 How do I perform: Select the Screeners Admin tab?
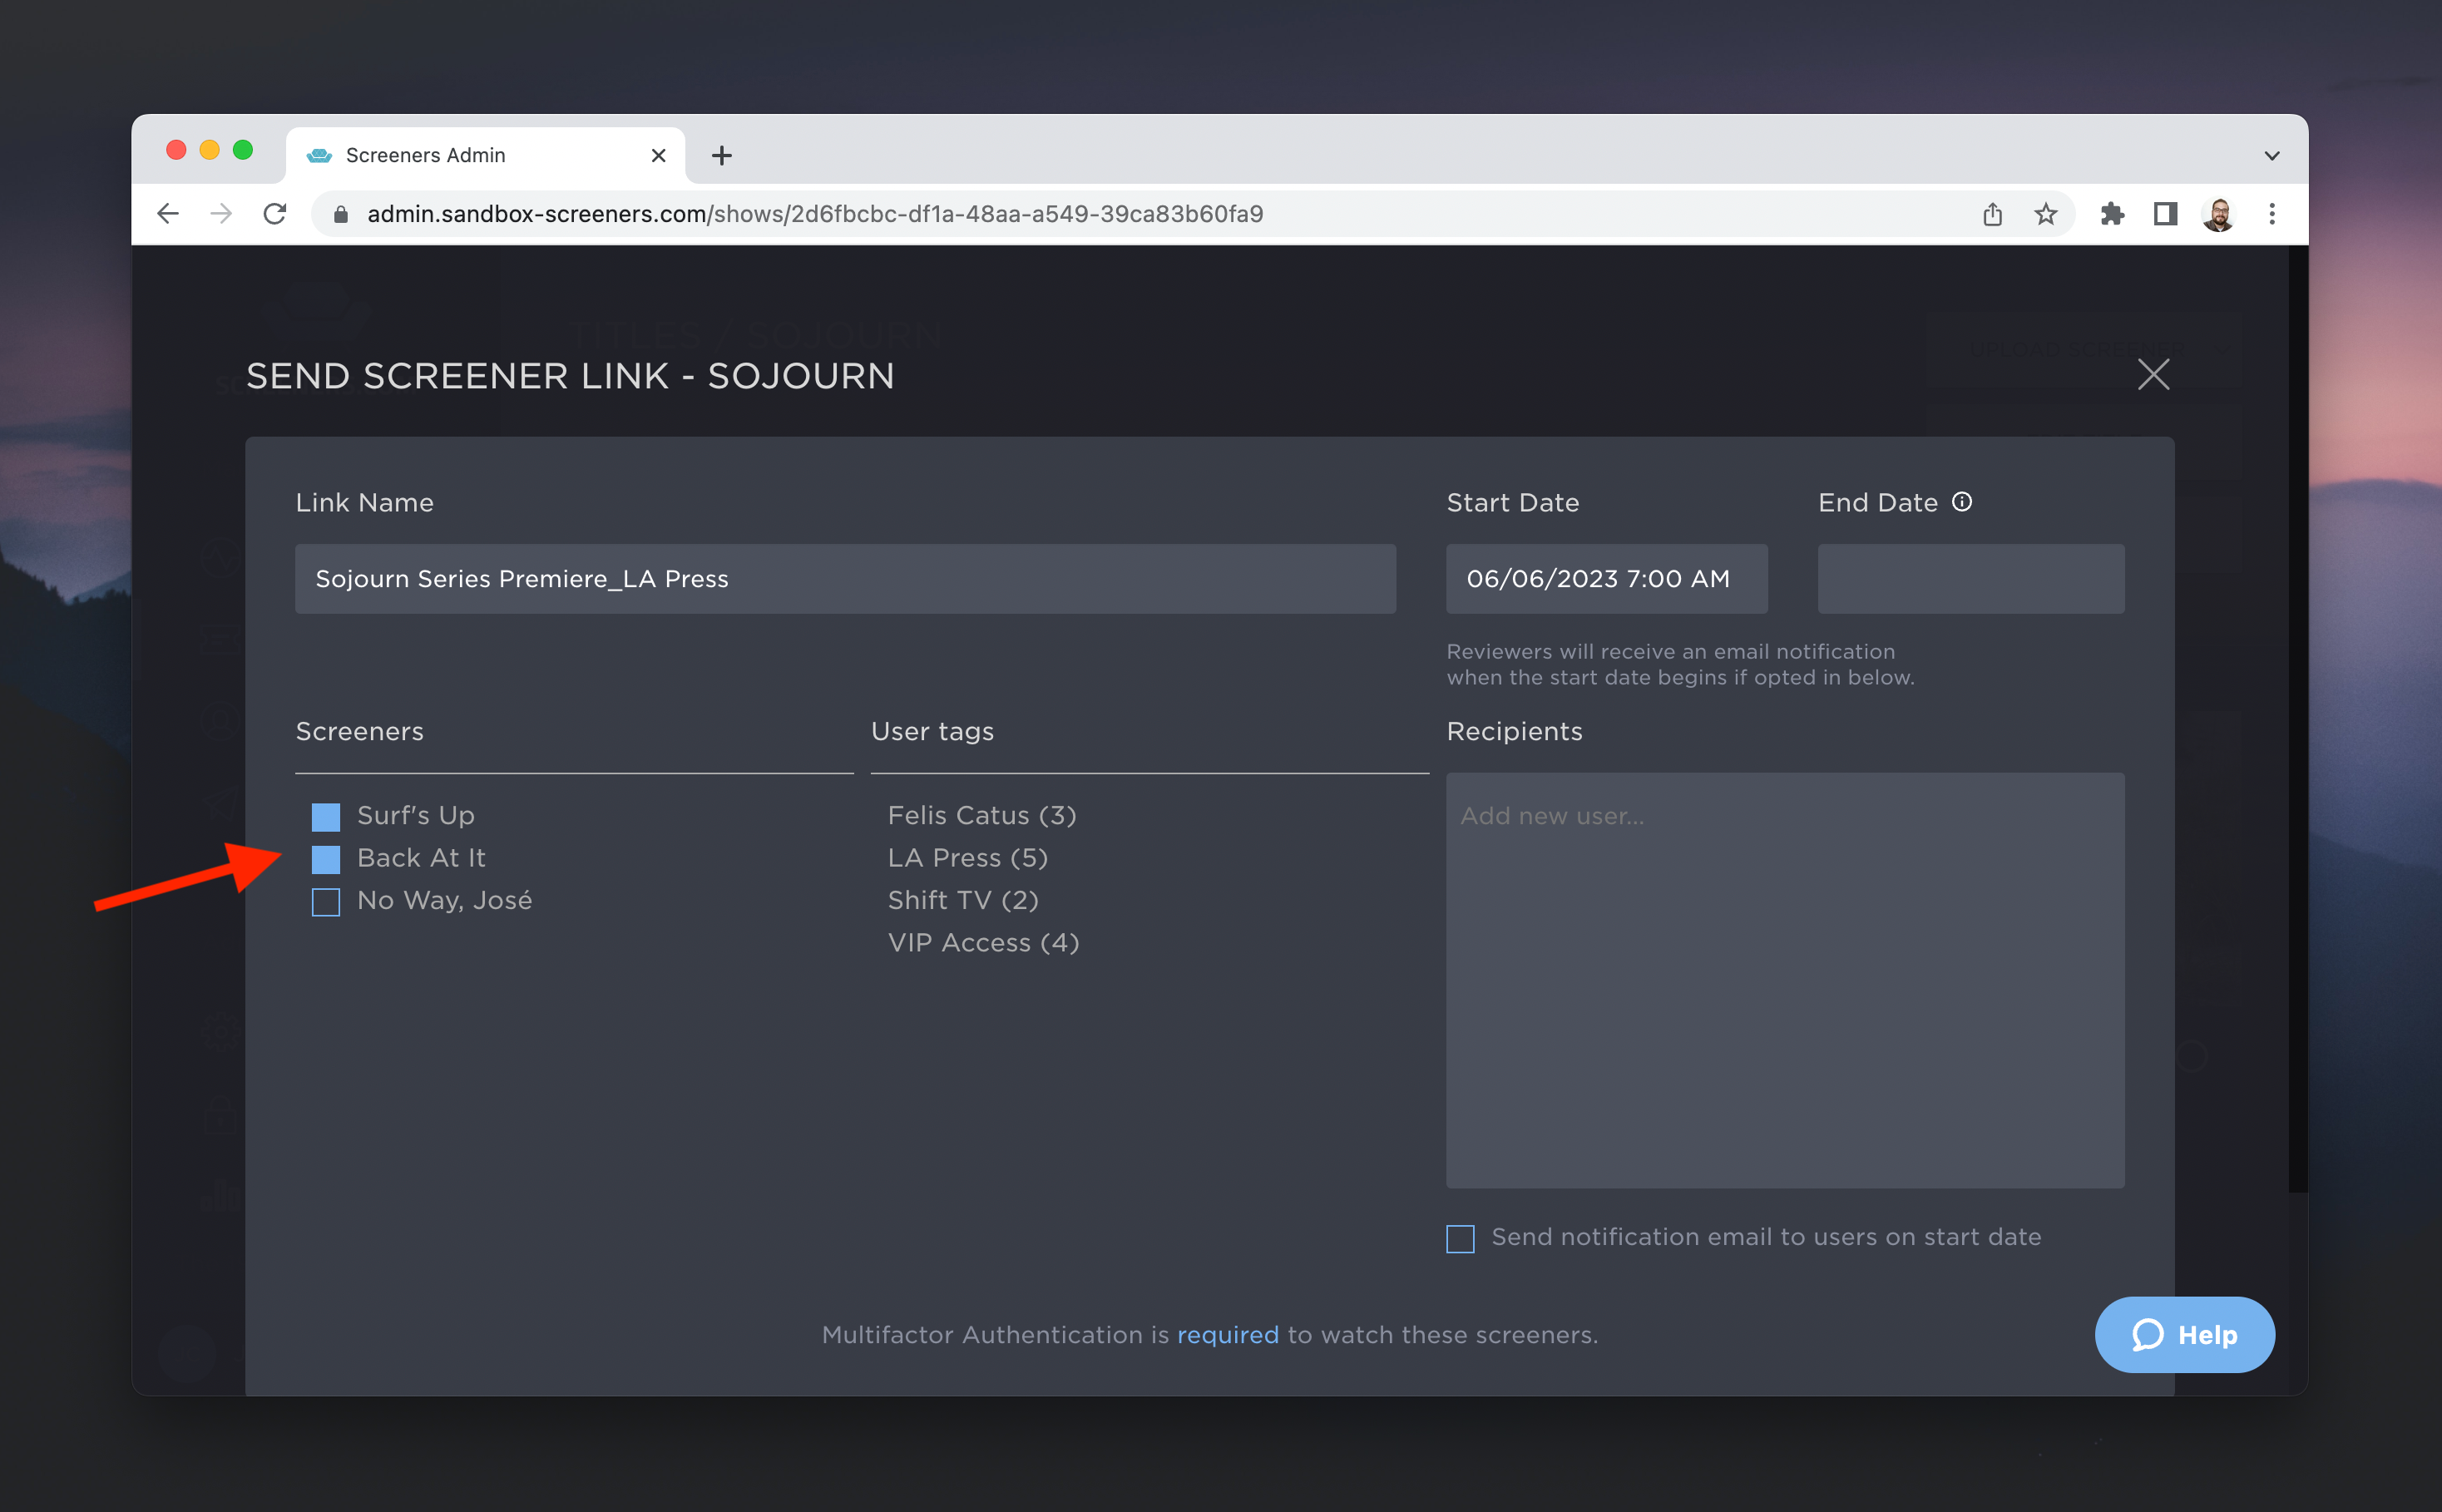coord(486,155)
